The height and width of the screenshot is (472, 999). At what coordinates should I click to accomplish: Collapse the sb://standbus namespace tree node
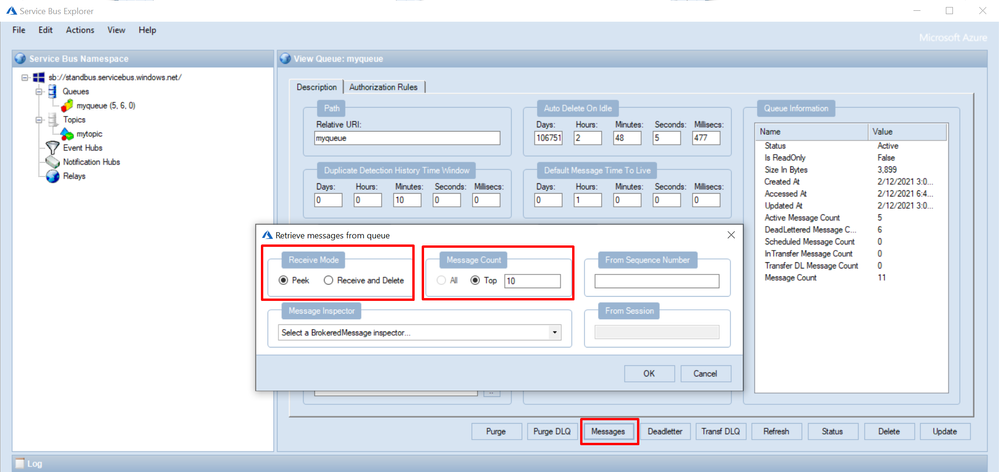click(25, 78)
